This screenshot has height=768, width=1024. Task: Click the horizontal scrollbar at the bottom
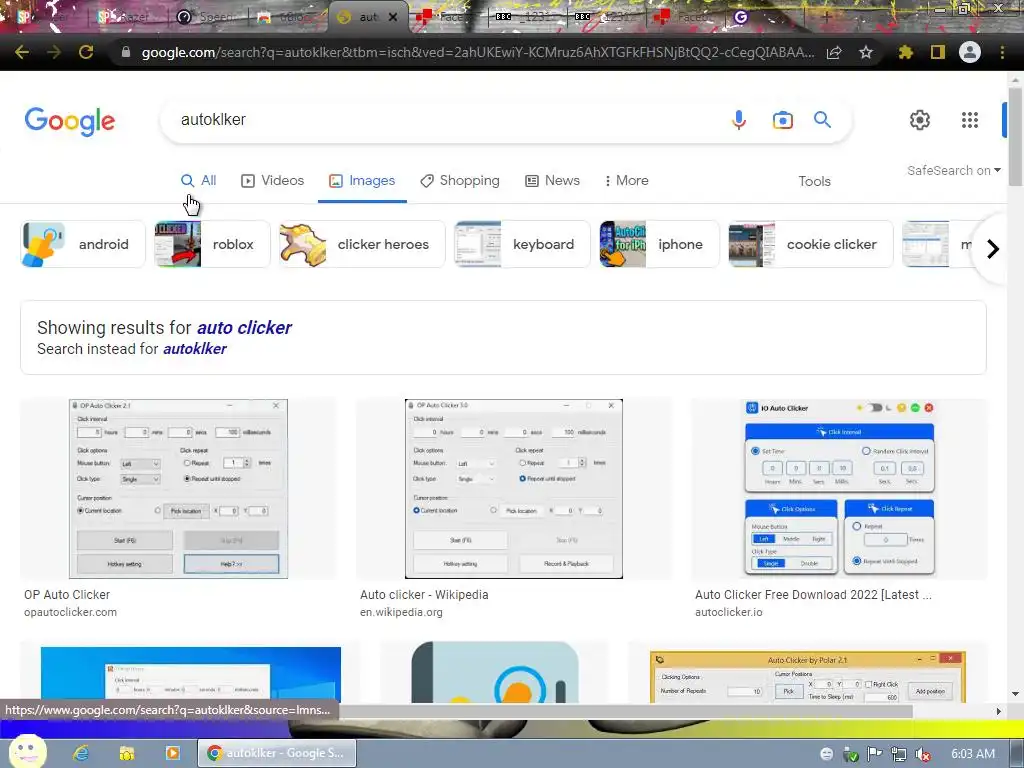coord(624,711)
